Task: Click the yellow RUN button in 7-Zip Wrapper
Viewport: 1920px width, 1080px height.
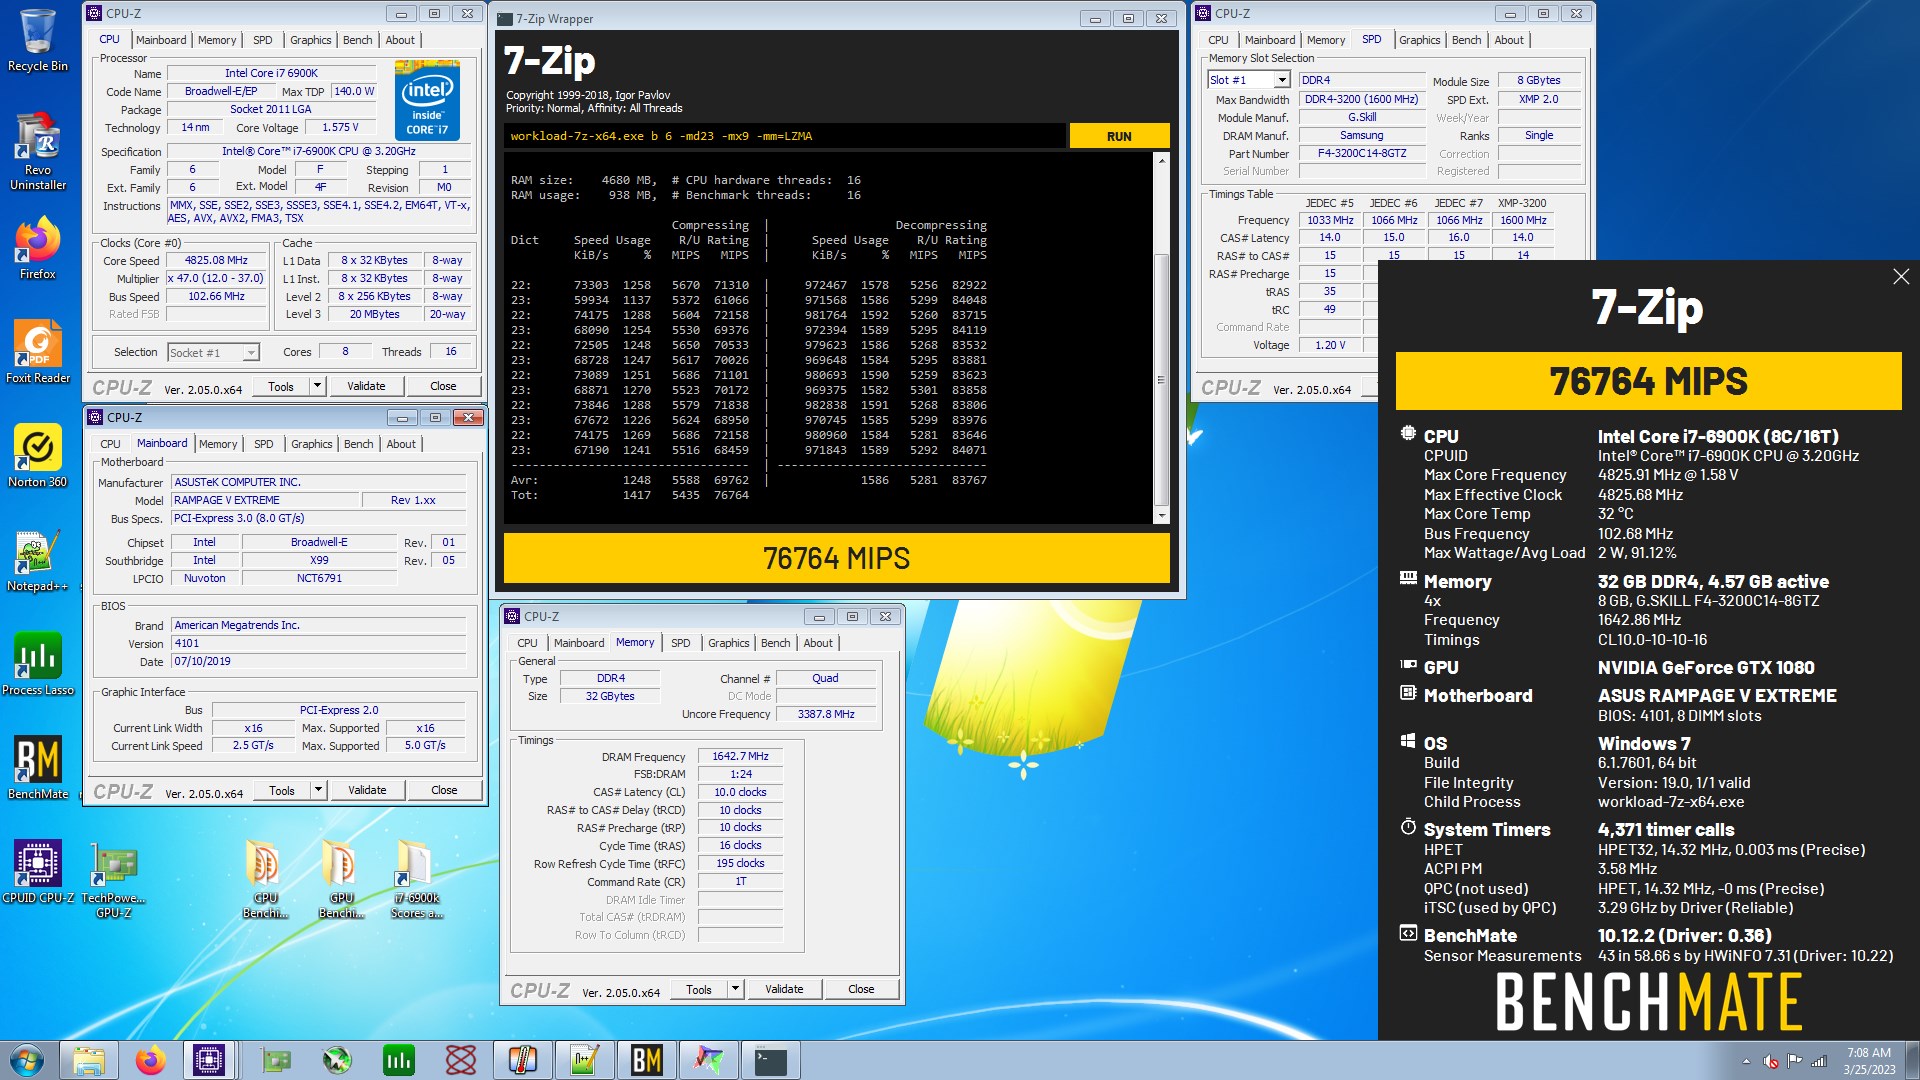Action: point(1119,136)
